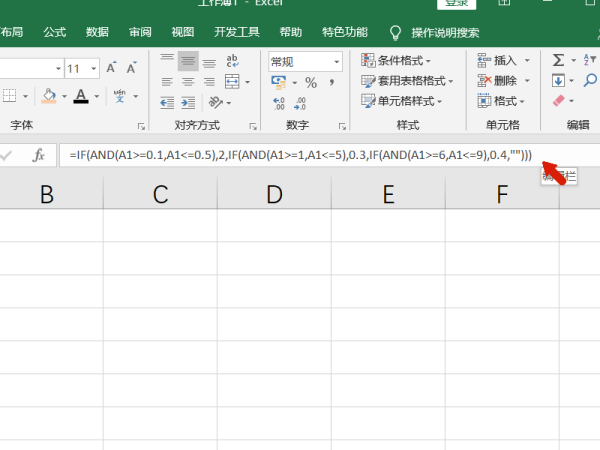The width and height of the screenshot is (600, 450).
Task: Toggle middle vertical alignment
Action: tap(188, 60)
